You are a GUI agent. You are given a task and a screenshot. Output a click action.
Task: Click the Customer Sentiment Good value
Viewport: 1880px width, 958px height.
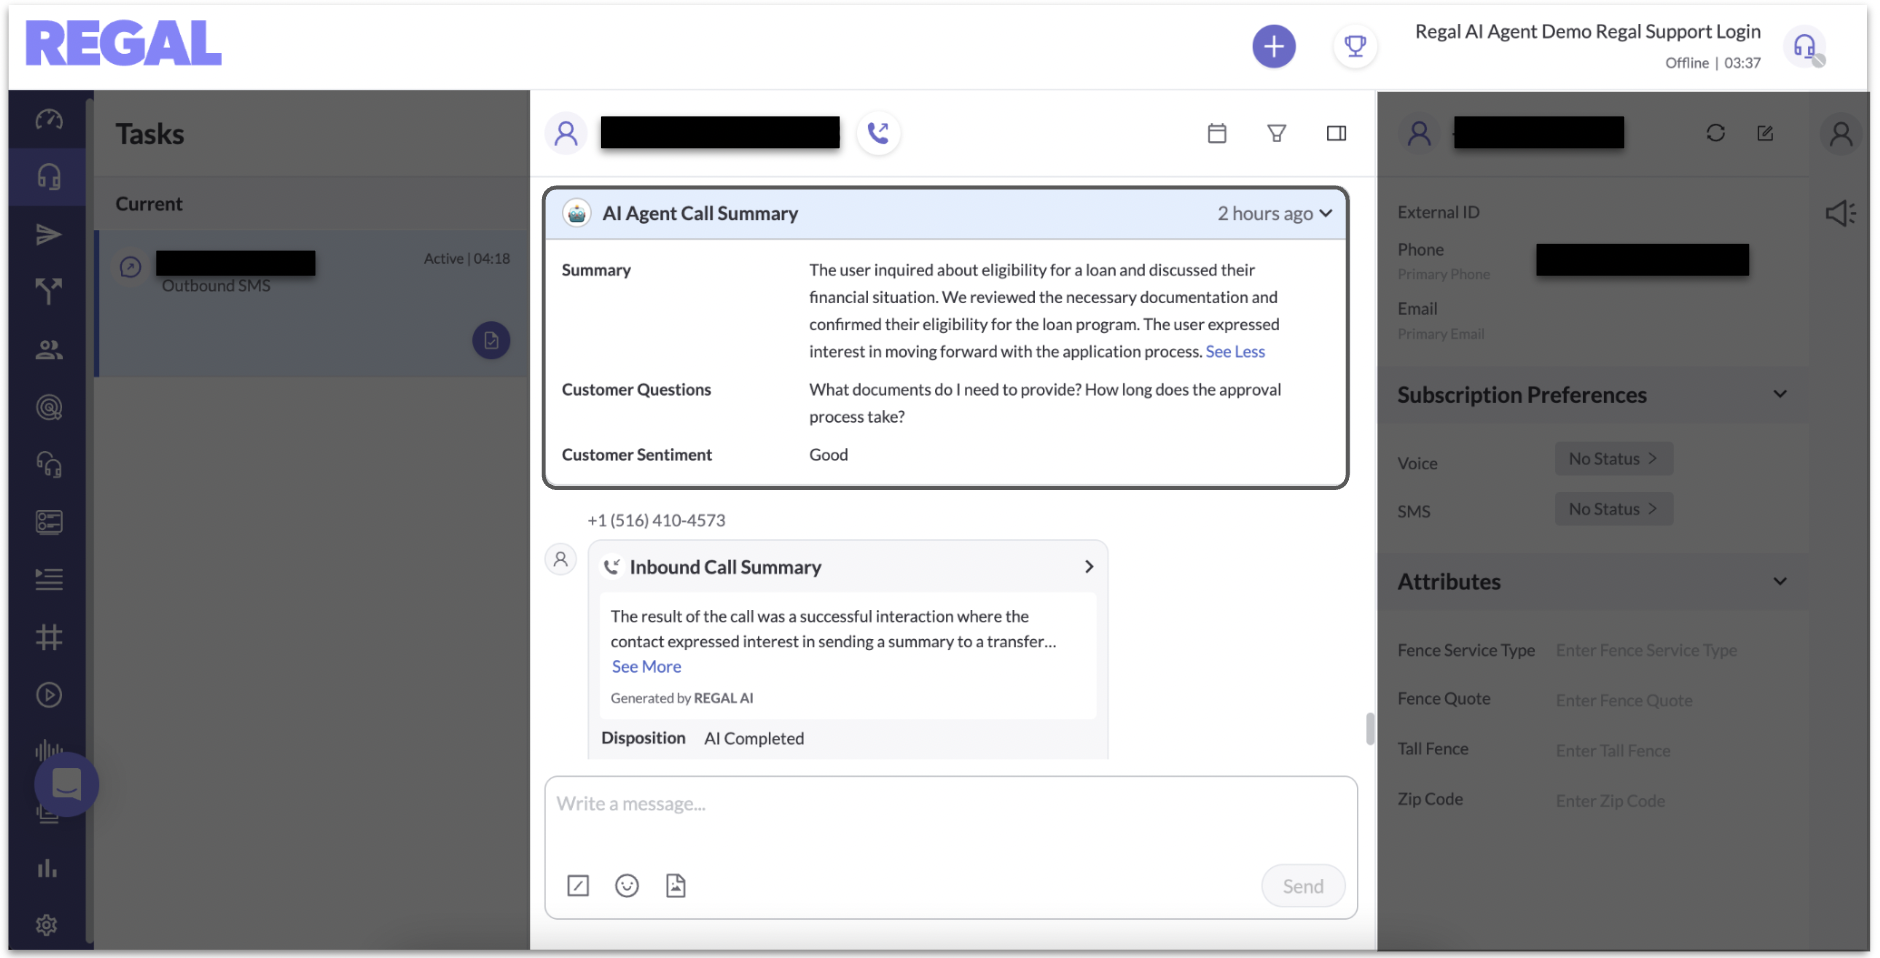[828, 455]
